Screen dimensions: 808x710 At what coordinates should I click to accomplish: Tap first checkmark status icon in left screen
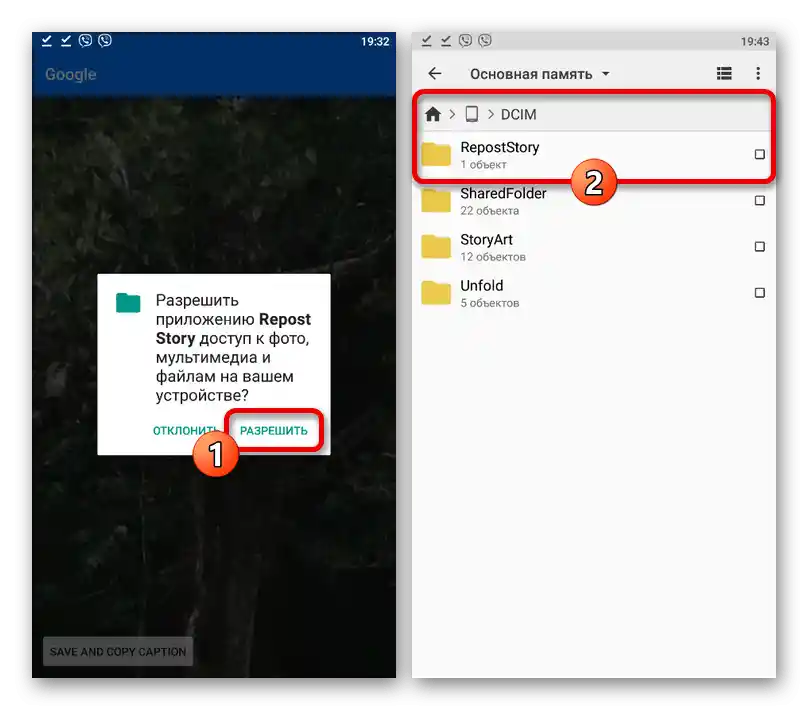[46, 40]
